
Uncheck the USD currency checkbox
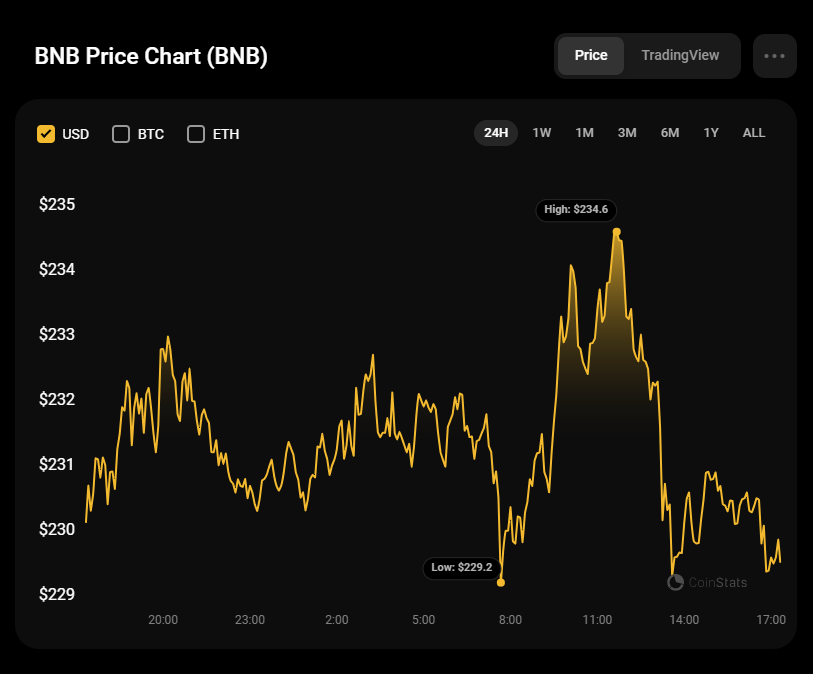tap(46, 134)
